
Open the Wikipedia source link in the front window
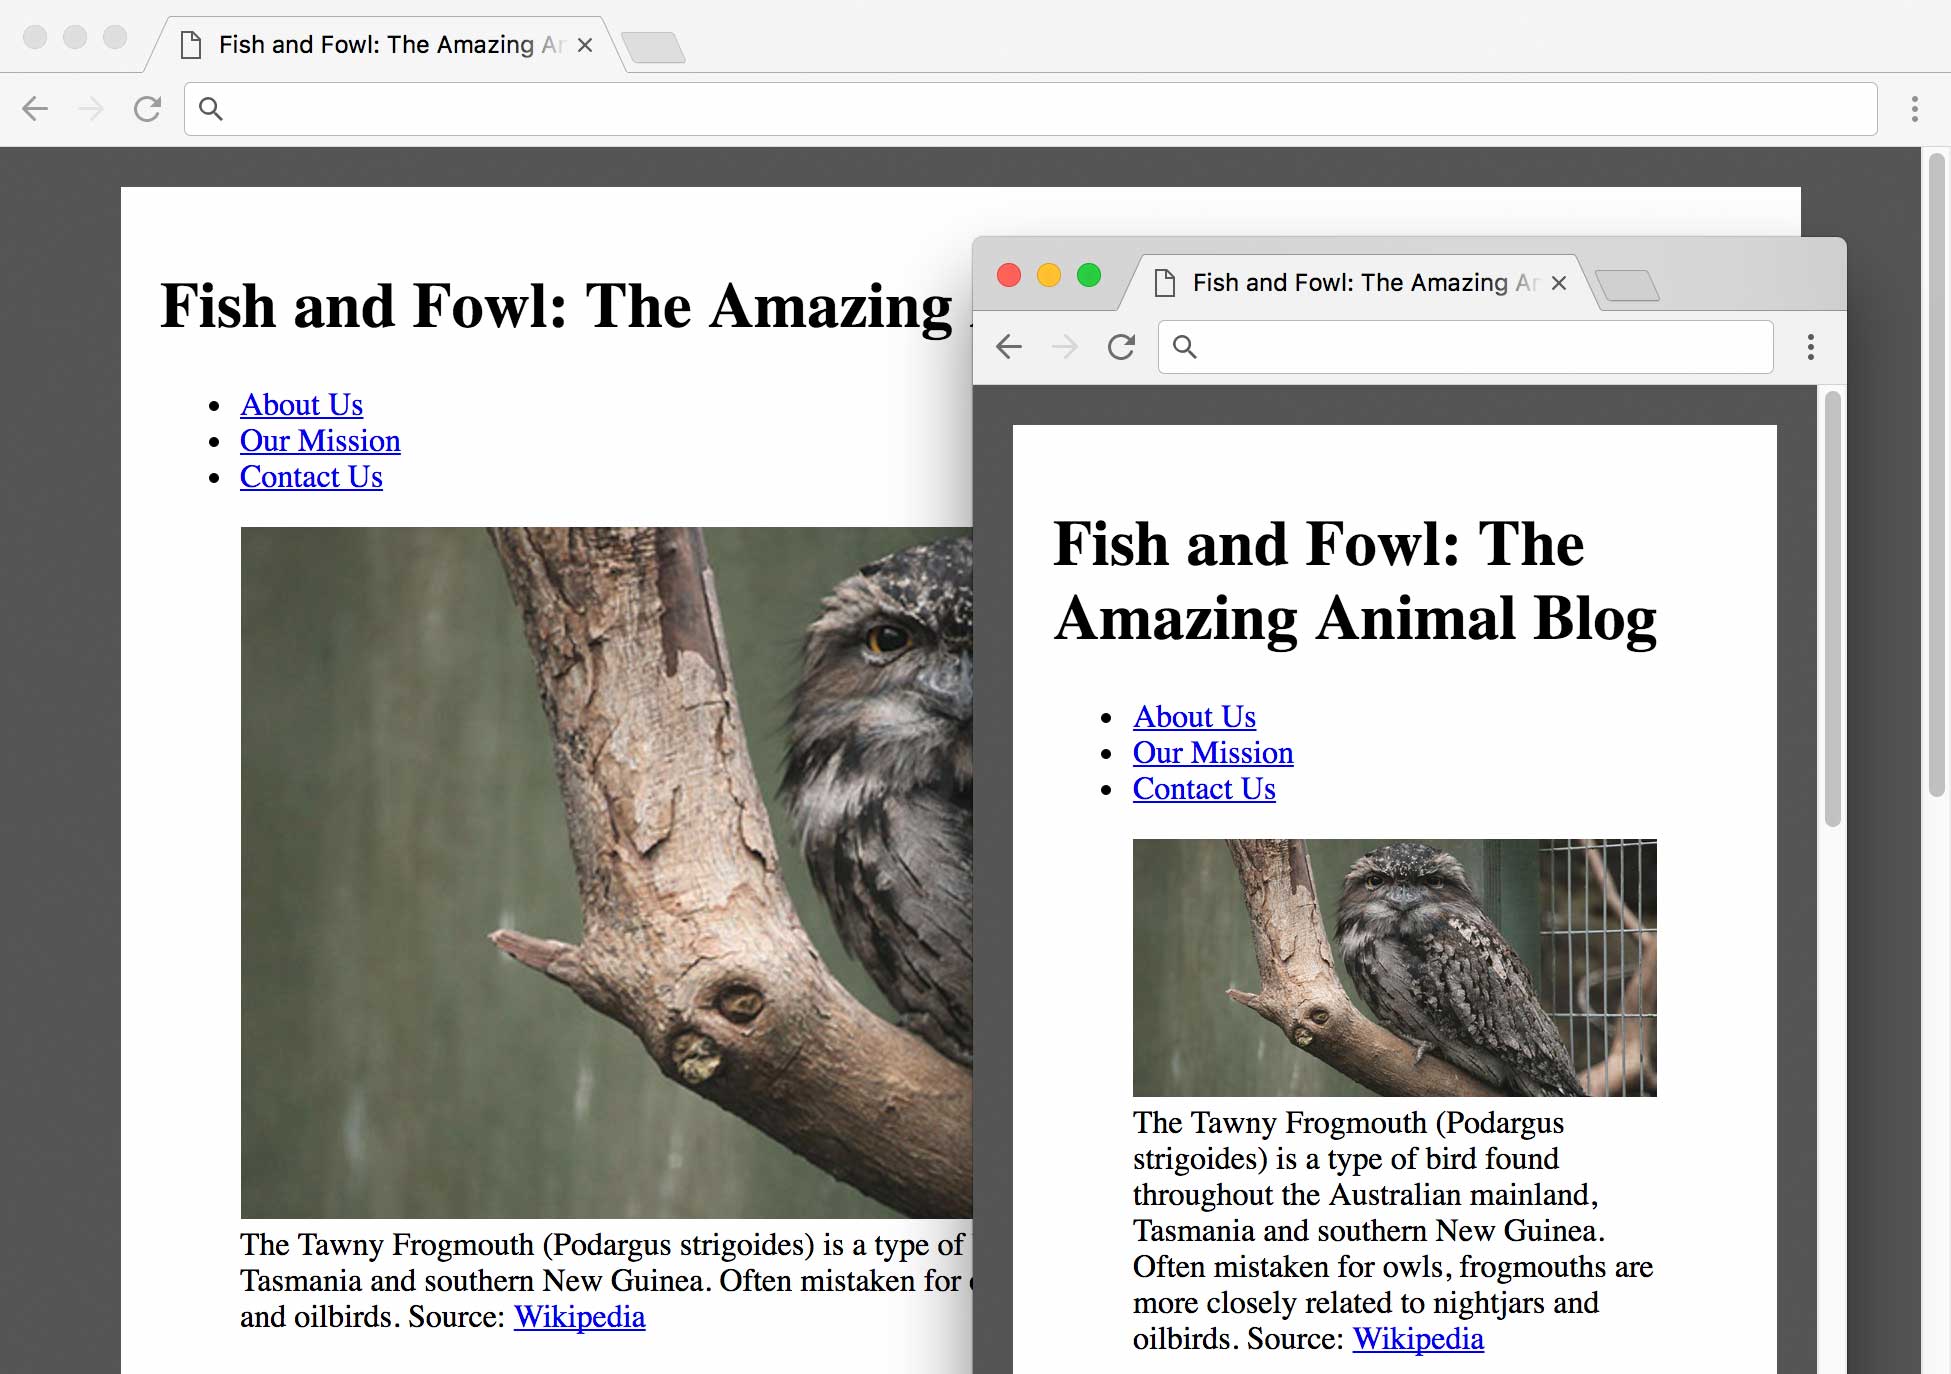(x=1418, y=1339)
